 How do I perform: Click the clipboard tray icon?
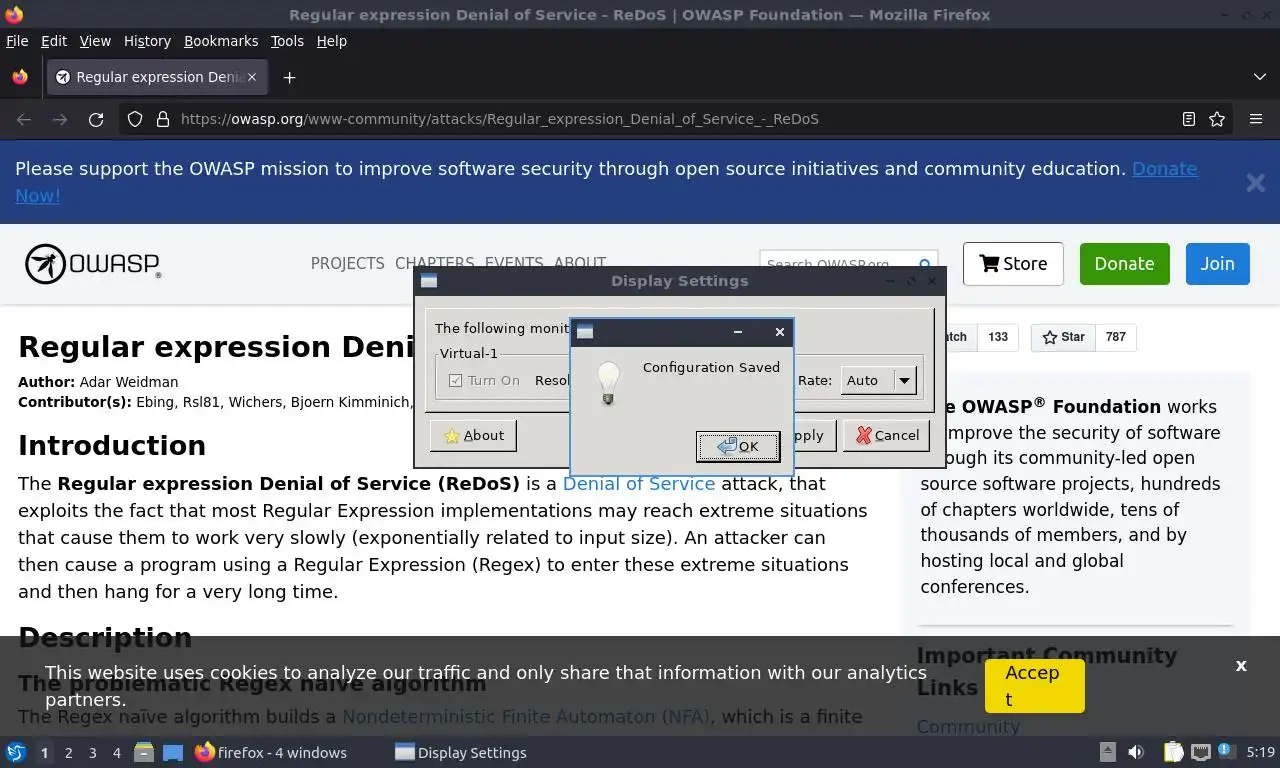[1173, 753]
